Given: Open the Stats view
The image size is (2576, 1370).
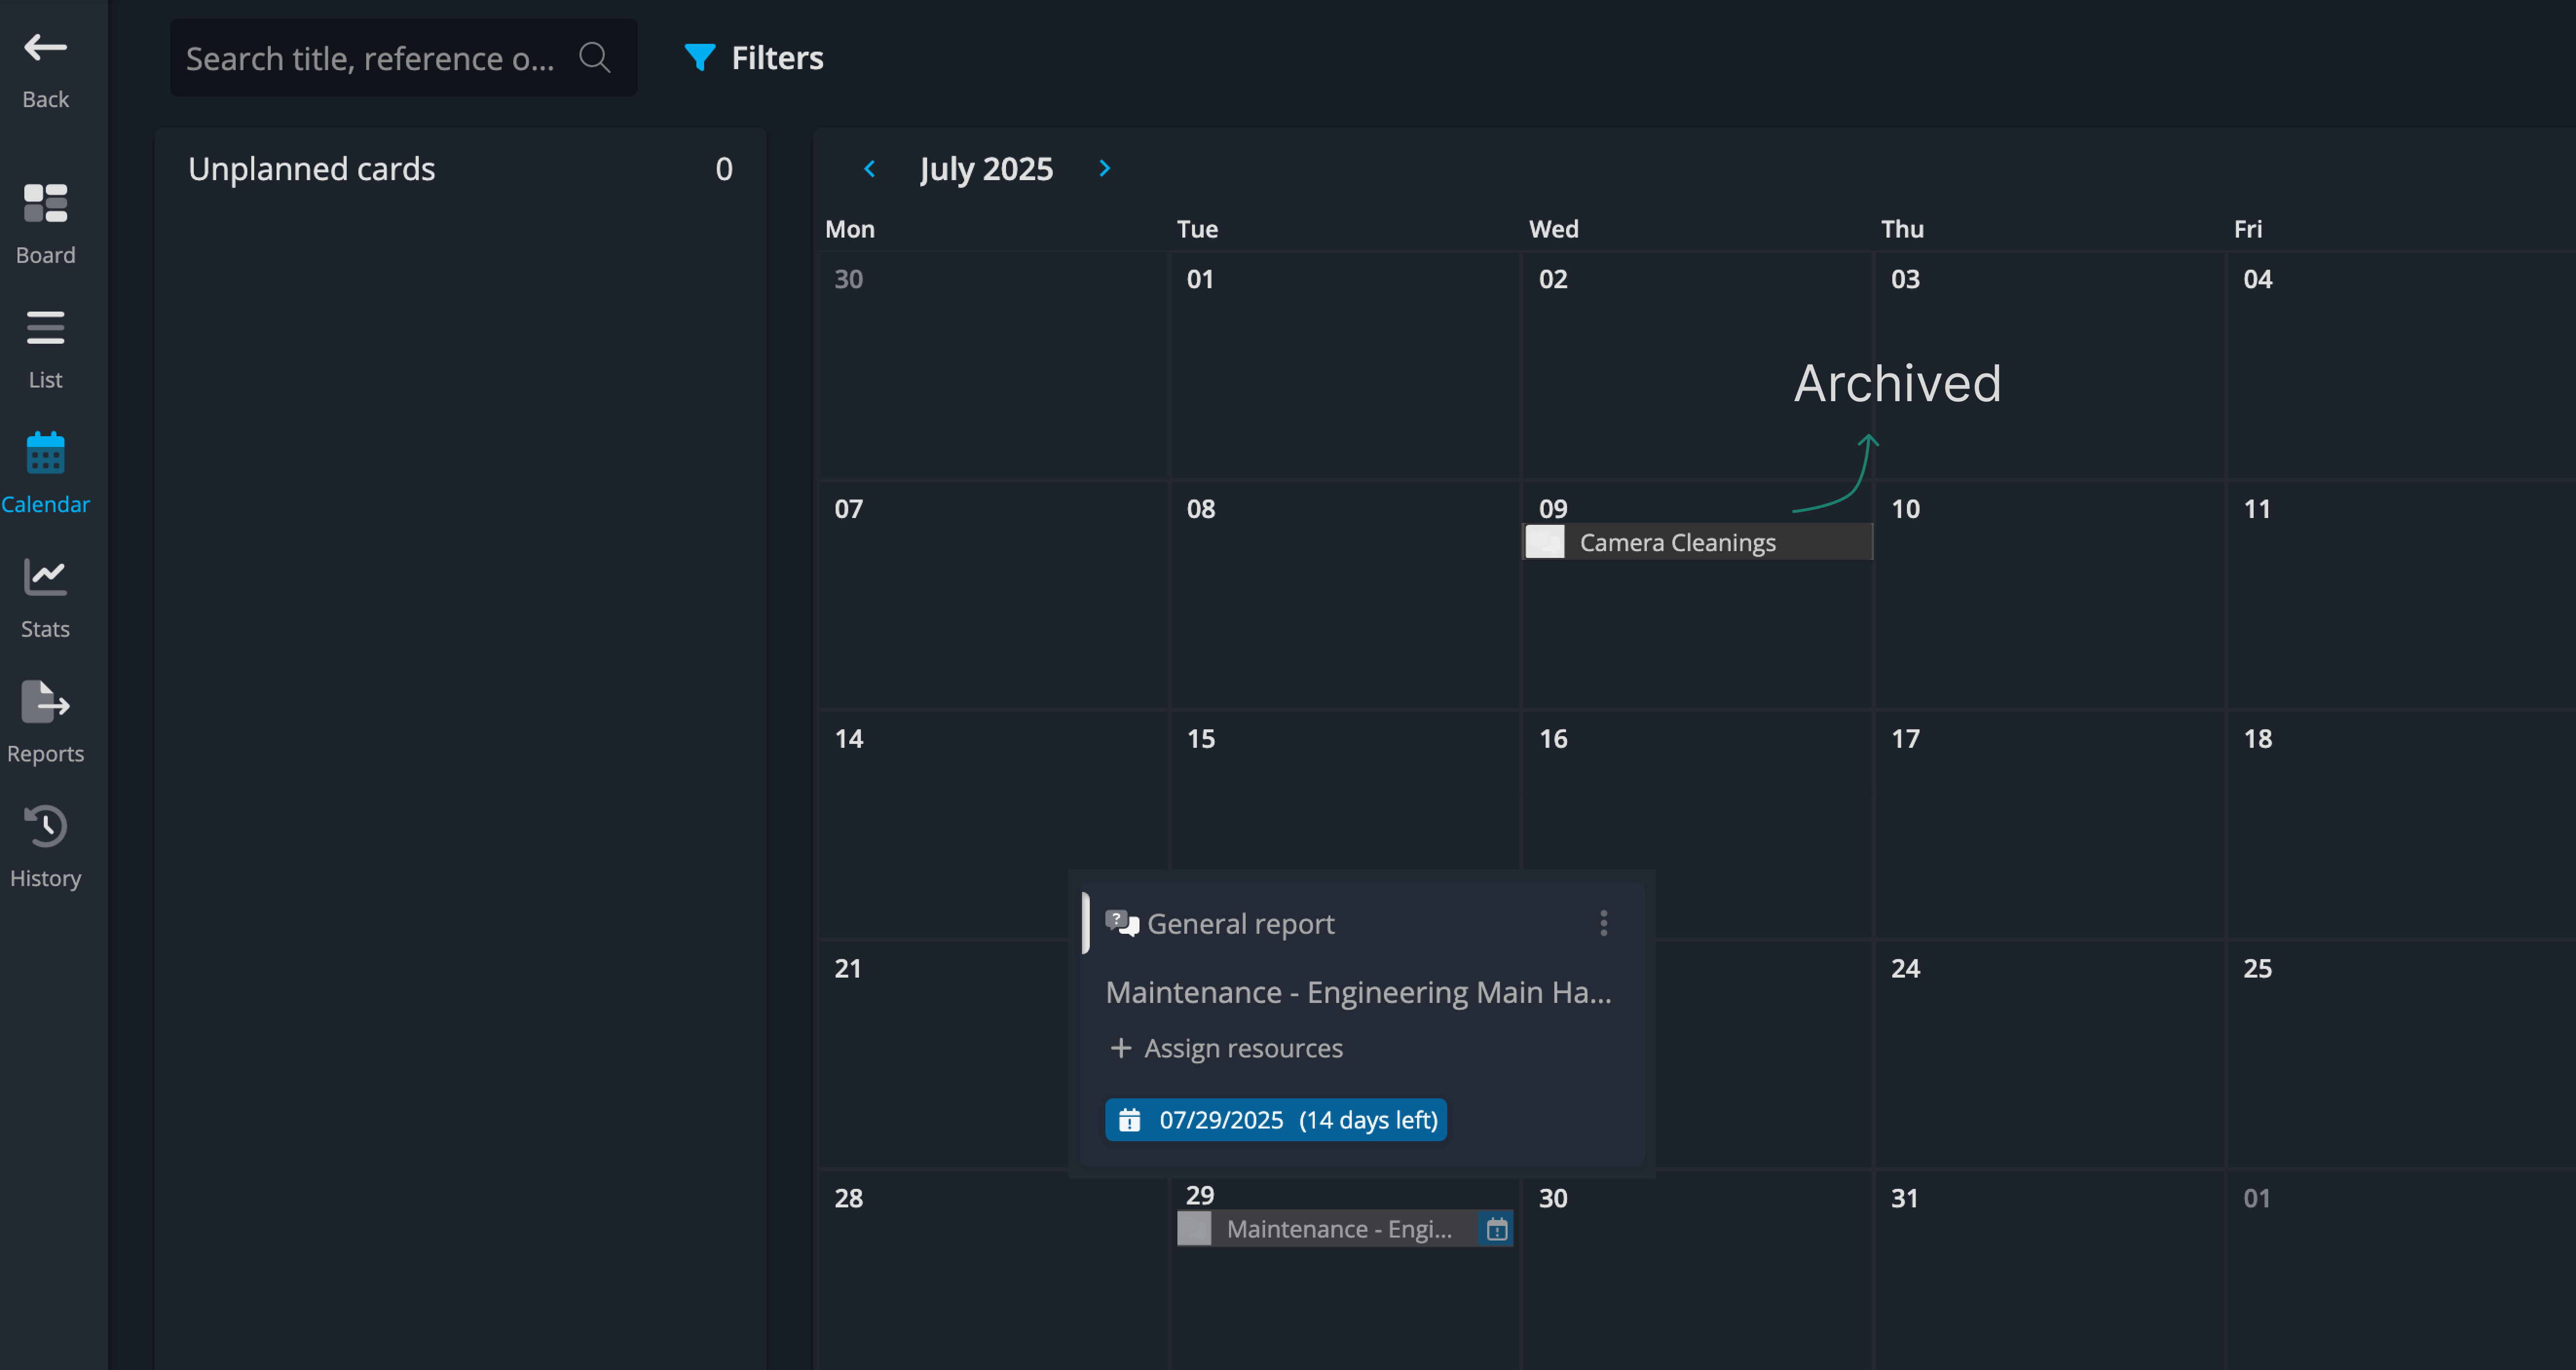Looking at the screenshot, I should [45, 597].
